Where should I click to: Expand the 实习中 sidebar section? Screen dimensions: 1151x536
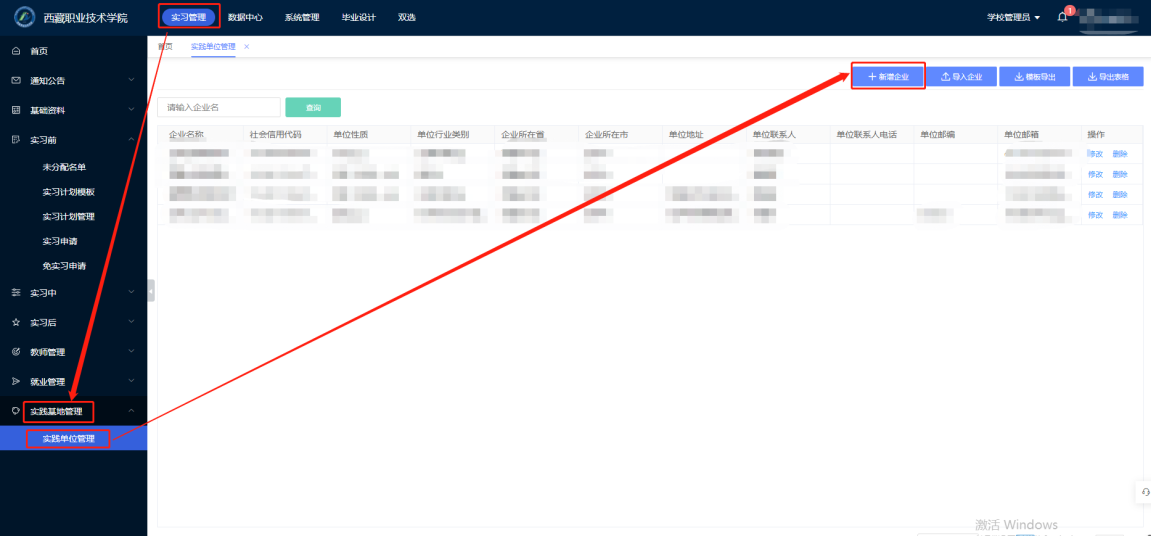[x=131, y=292]
